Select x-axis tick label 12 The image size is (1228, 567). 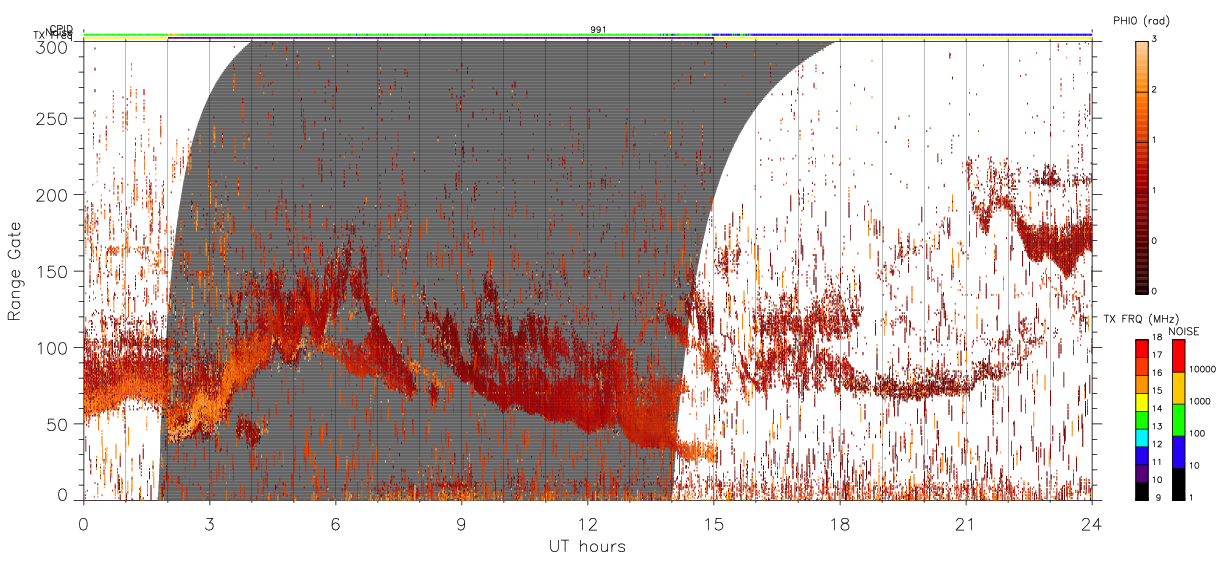[x=587, y=523]
